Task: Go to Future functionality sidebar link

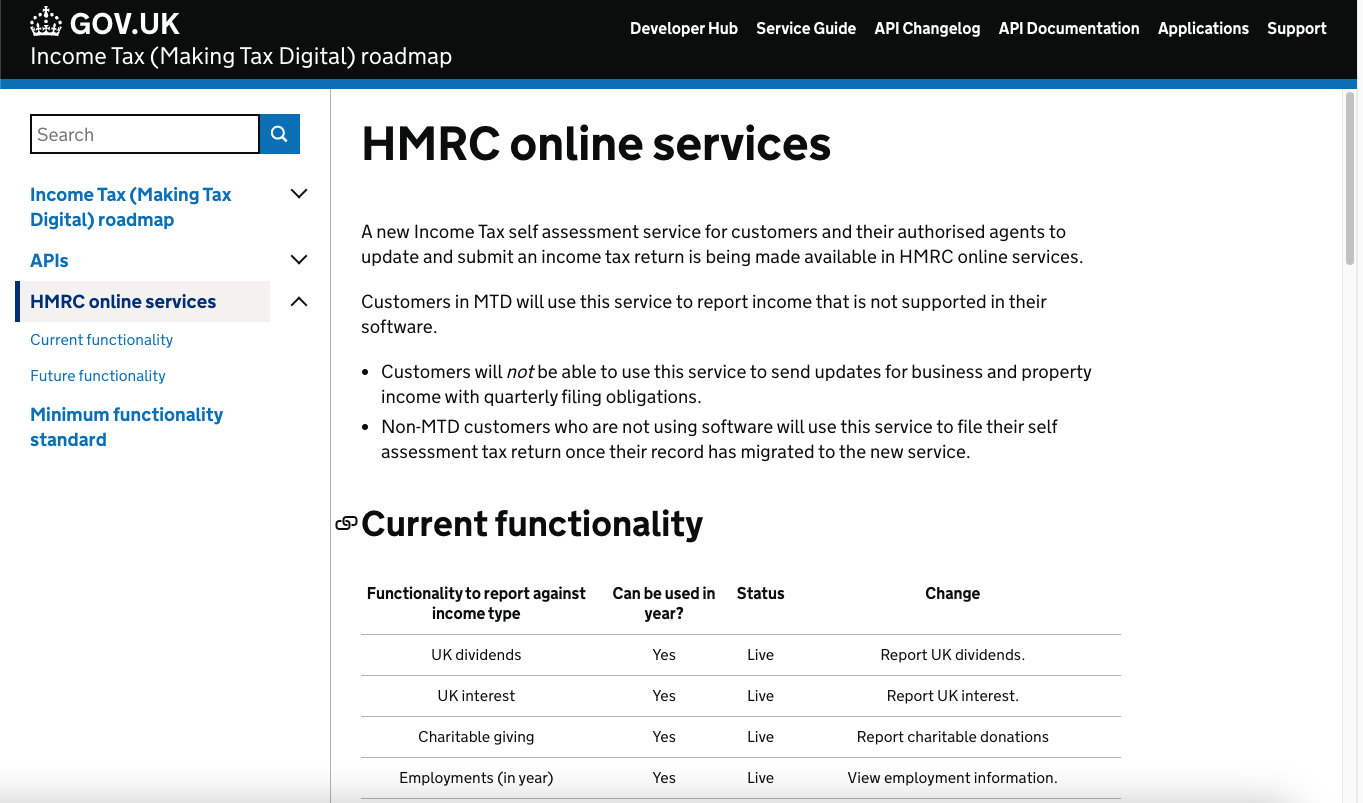Action: pos(98,376)
